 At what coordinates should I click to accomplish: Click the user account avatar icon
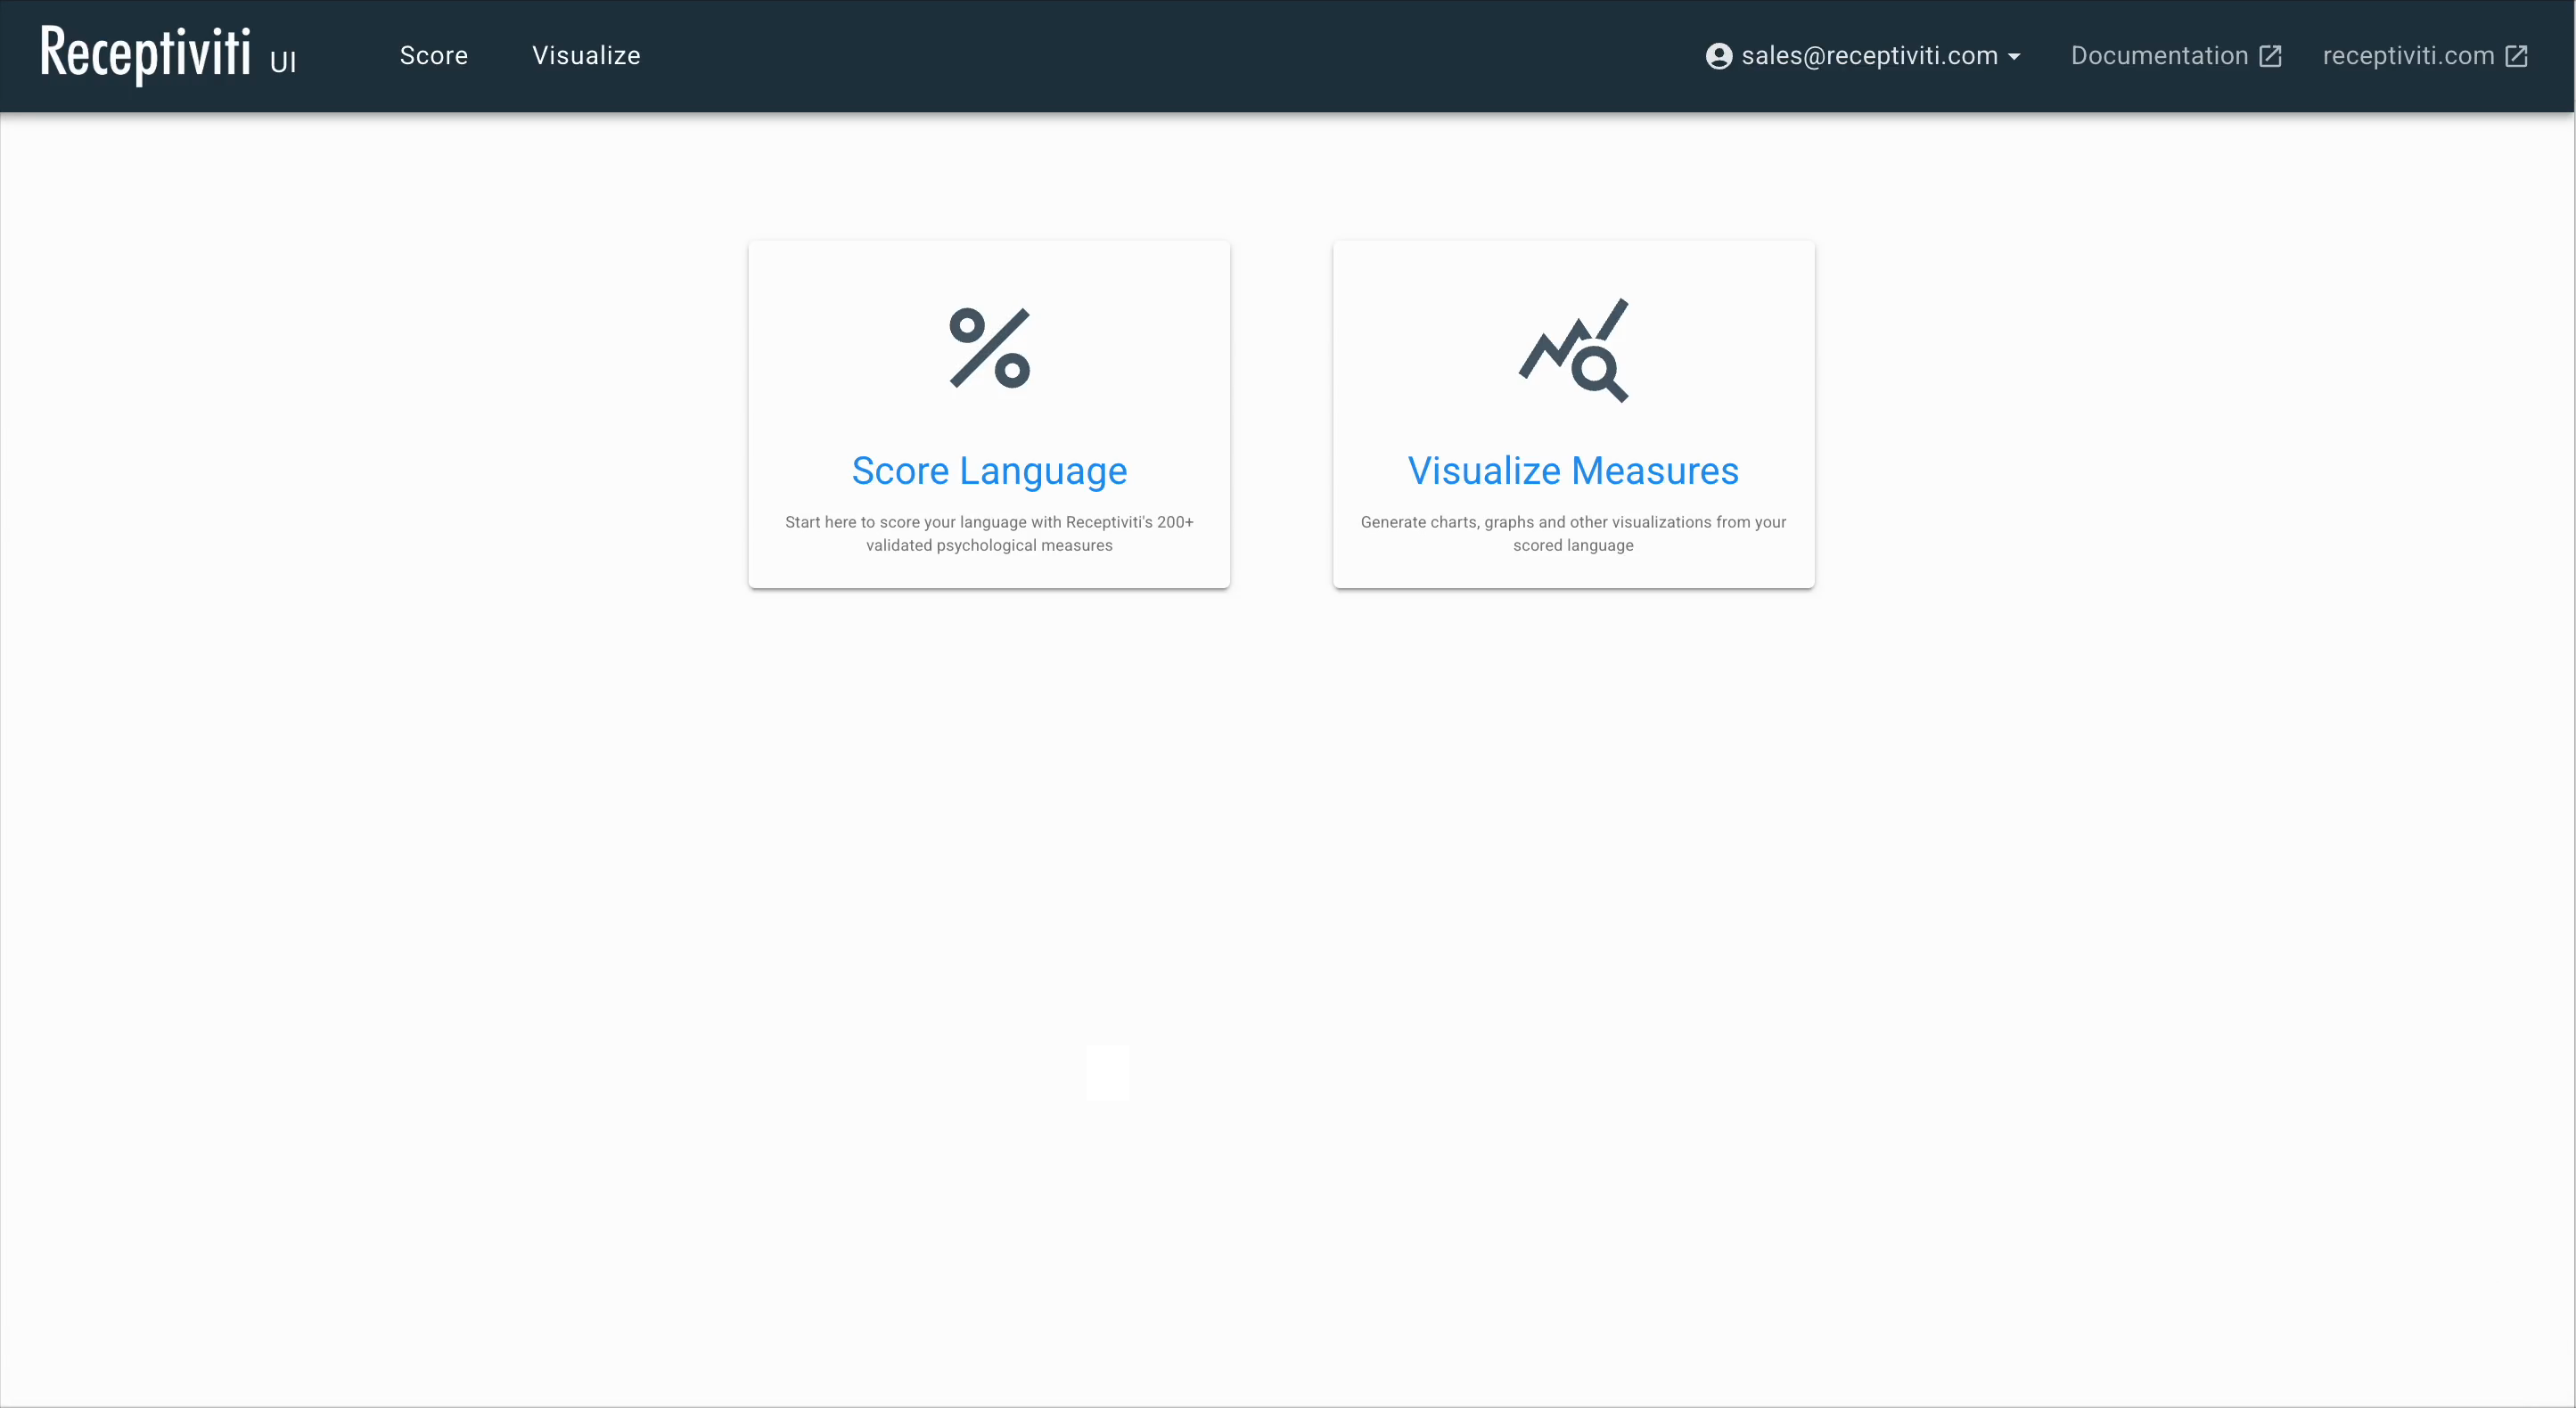coord(1718,56)
